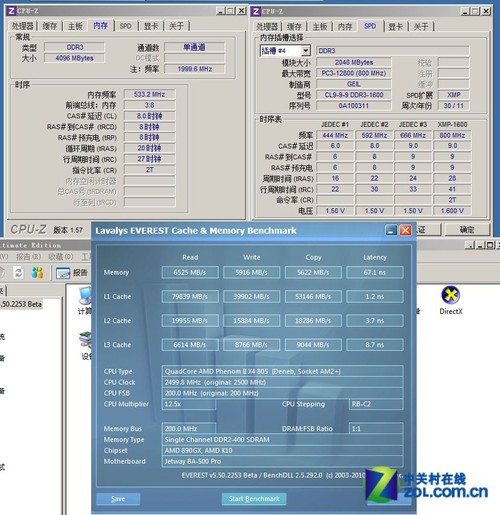Click the 确定 button in right CPU-Z window

click(x=467, y=230)
